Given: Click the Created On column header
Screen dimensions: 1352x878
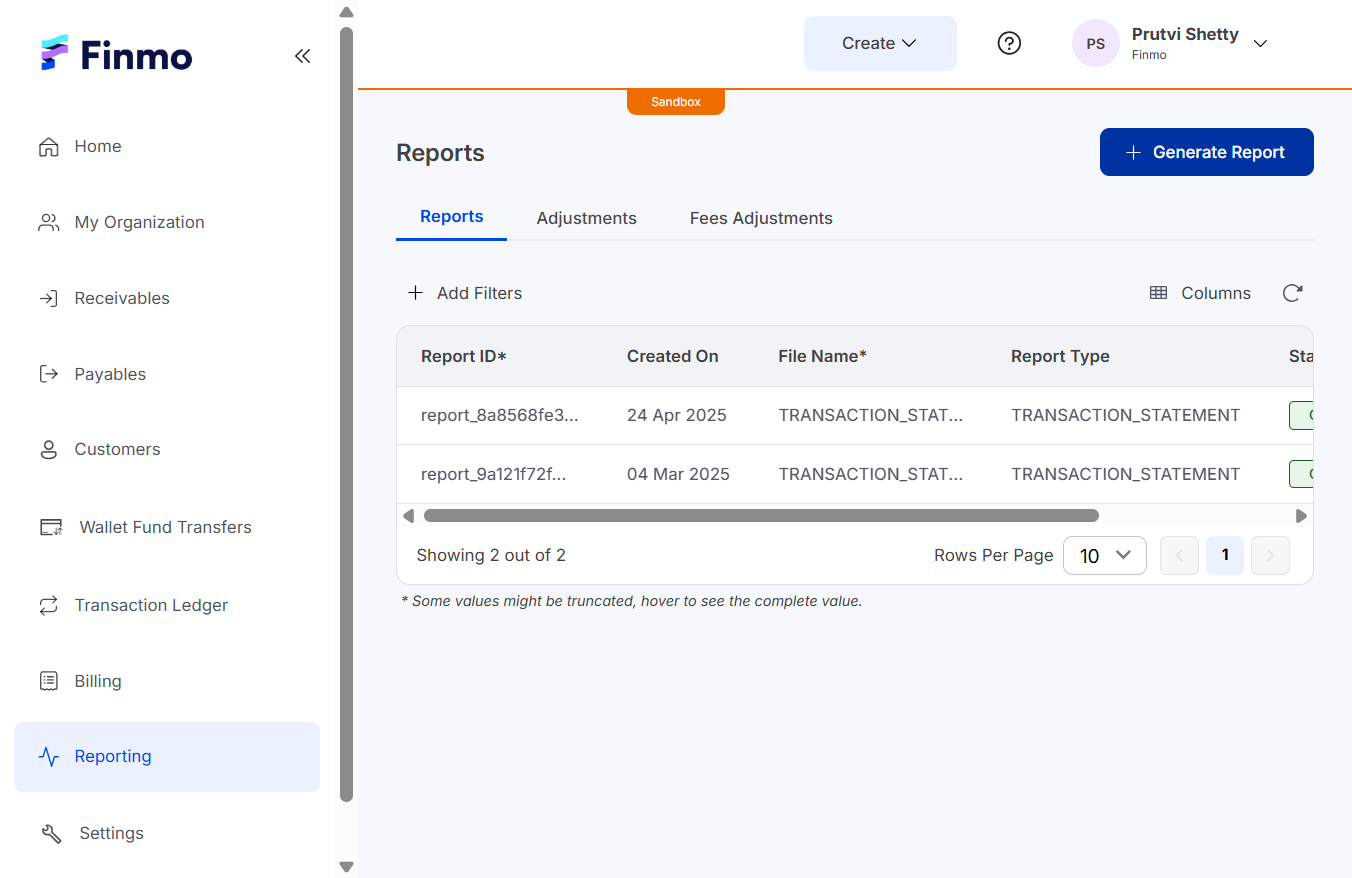Looking at the screenshot, I should tap(673, 356).
